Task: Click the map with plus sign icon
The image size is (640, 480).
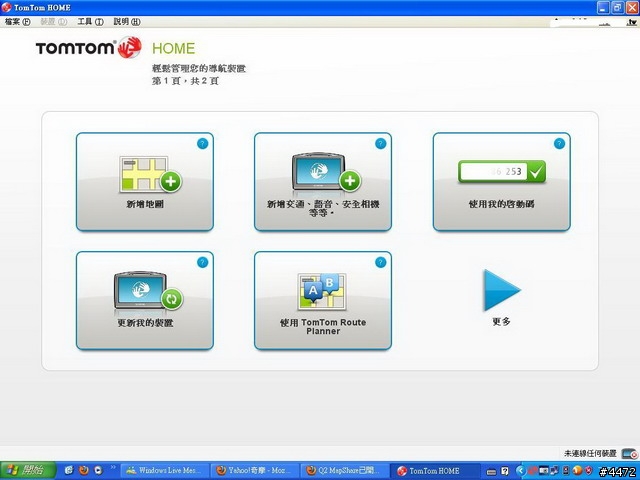Action: tap(150, 174)
